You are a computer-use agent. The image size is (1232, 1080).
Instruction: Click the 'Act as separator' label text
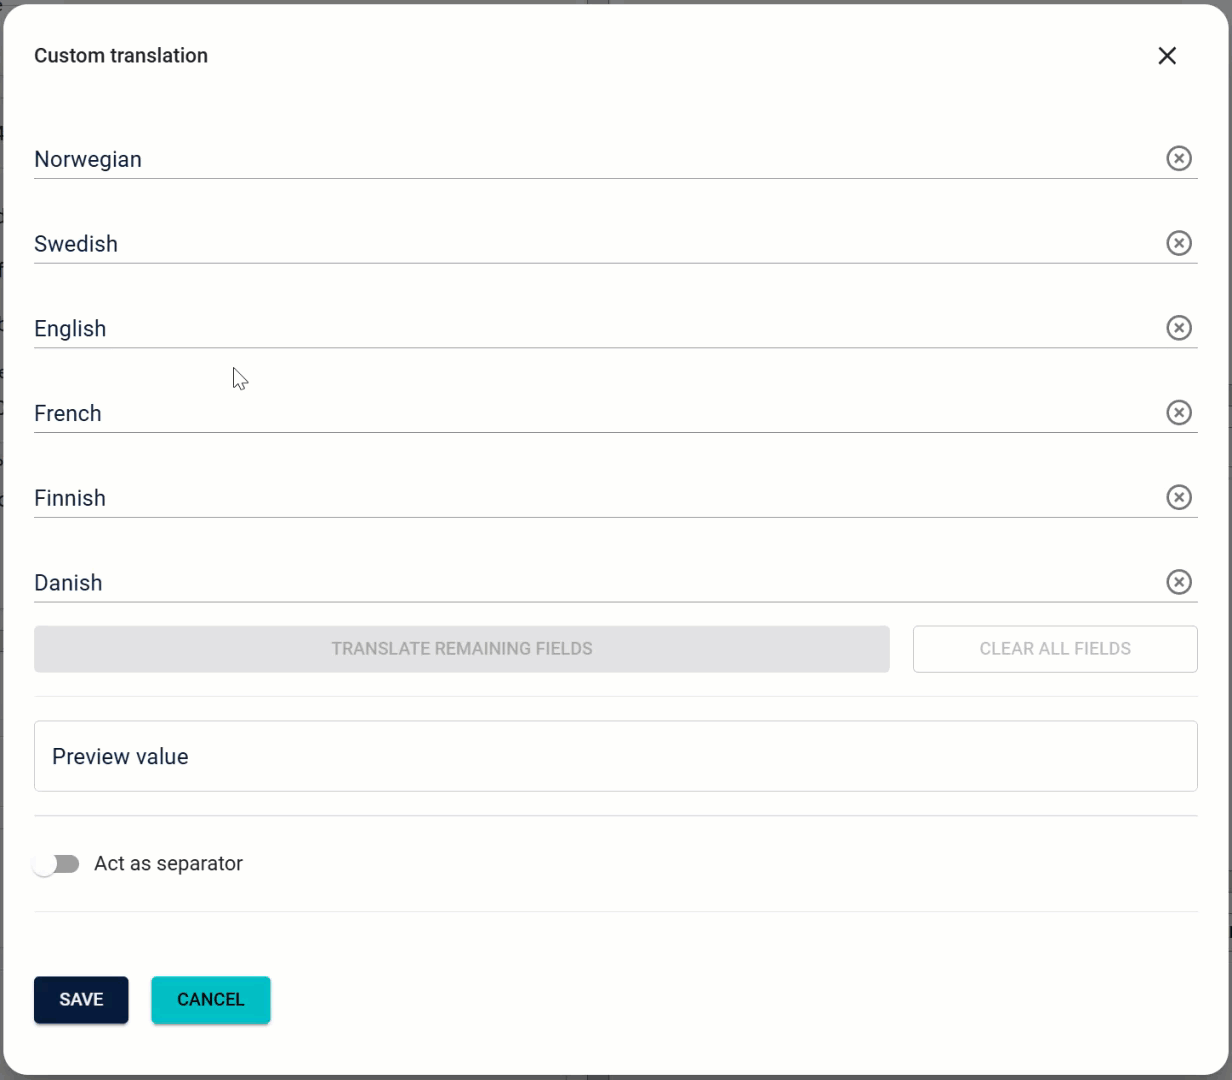[168, 864]
